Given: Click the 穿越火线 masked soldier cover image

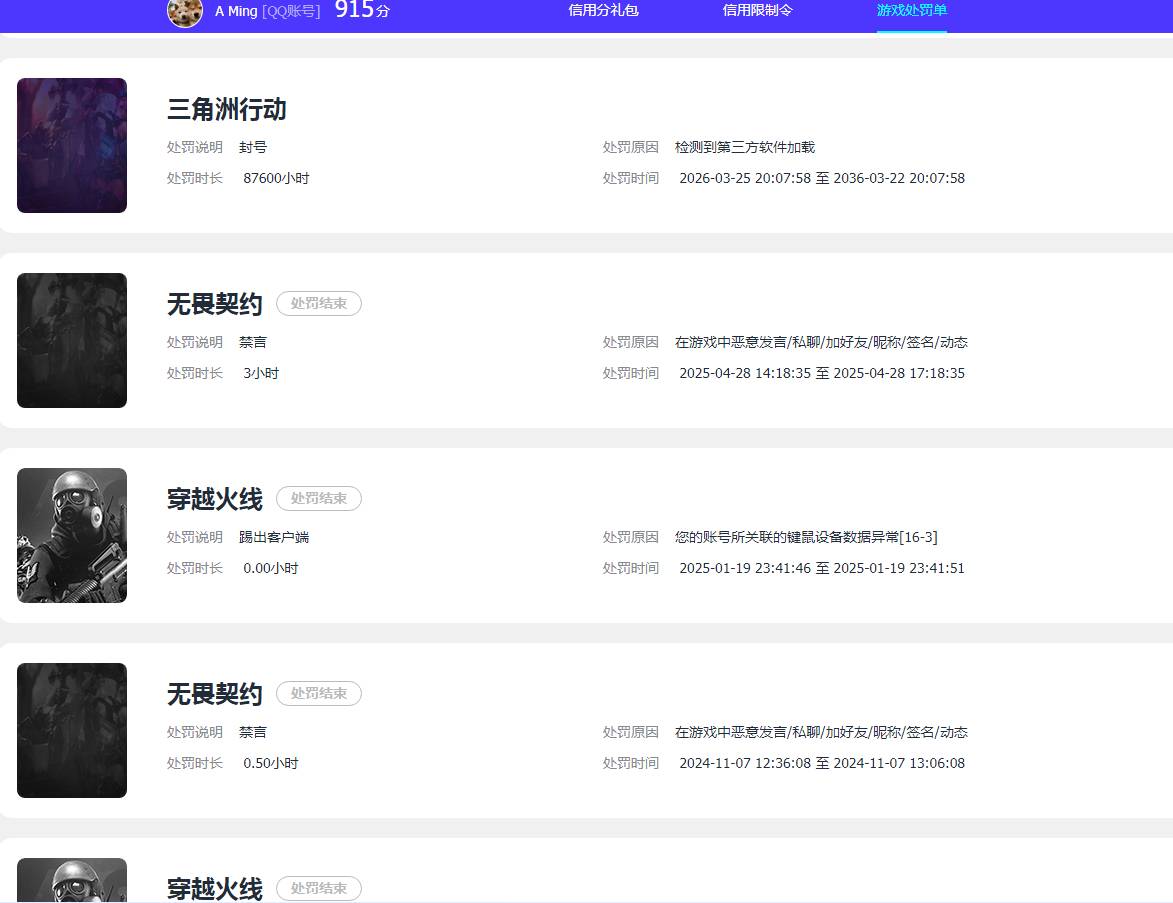Looking at the screenshot, I should pos(71,534).
